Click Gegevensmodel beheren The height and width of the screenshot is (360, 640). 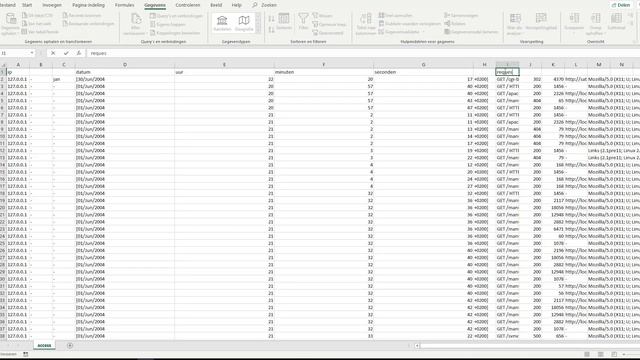coord(471,32)
